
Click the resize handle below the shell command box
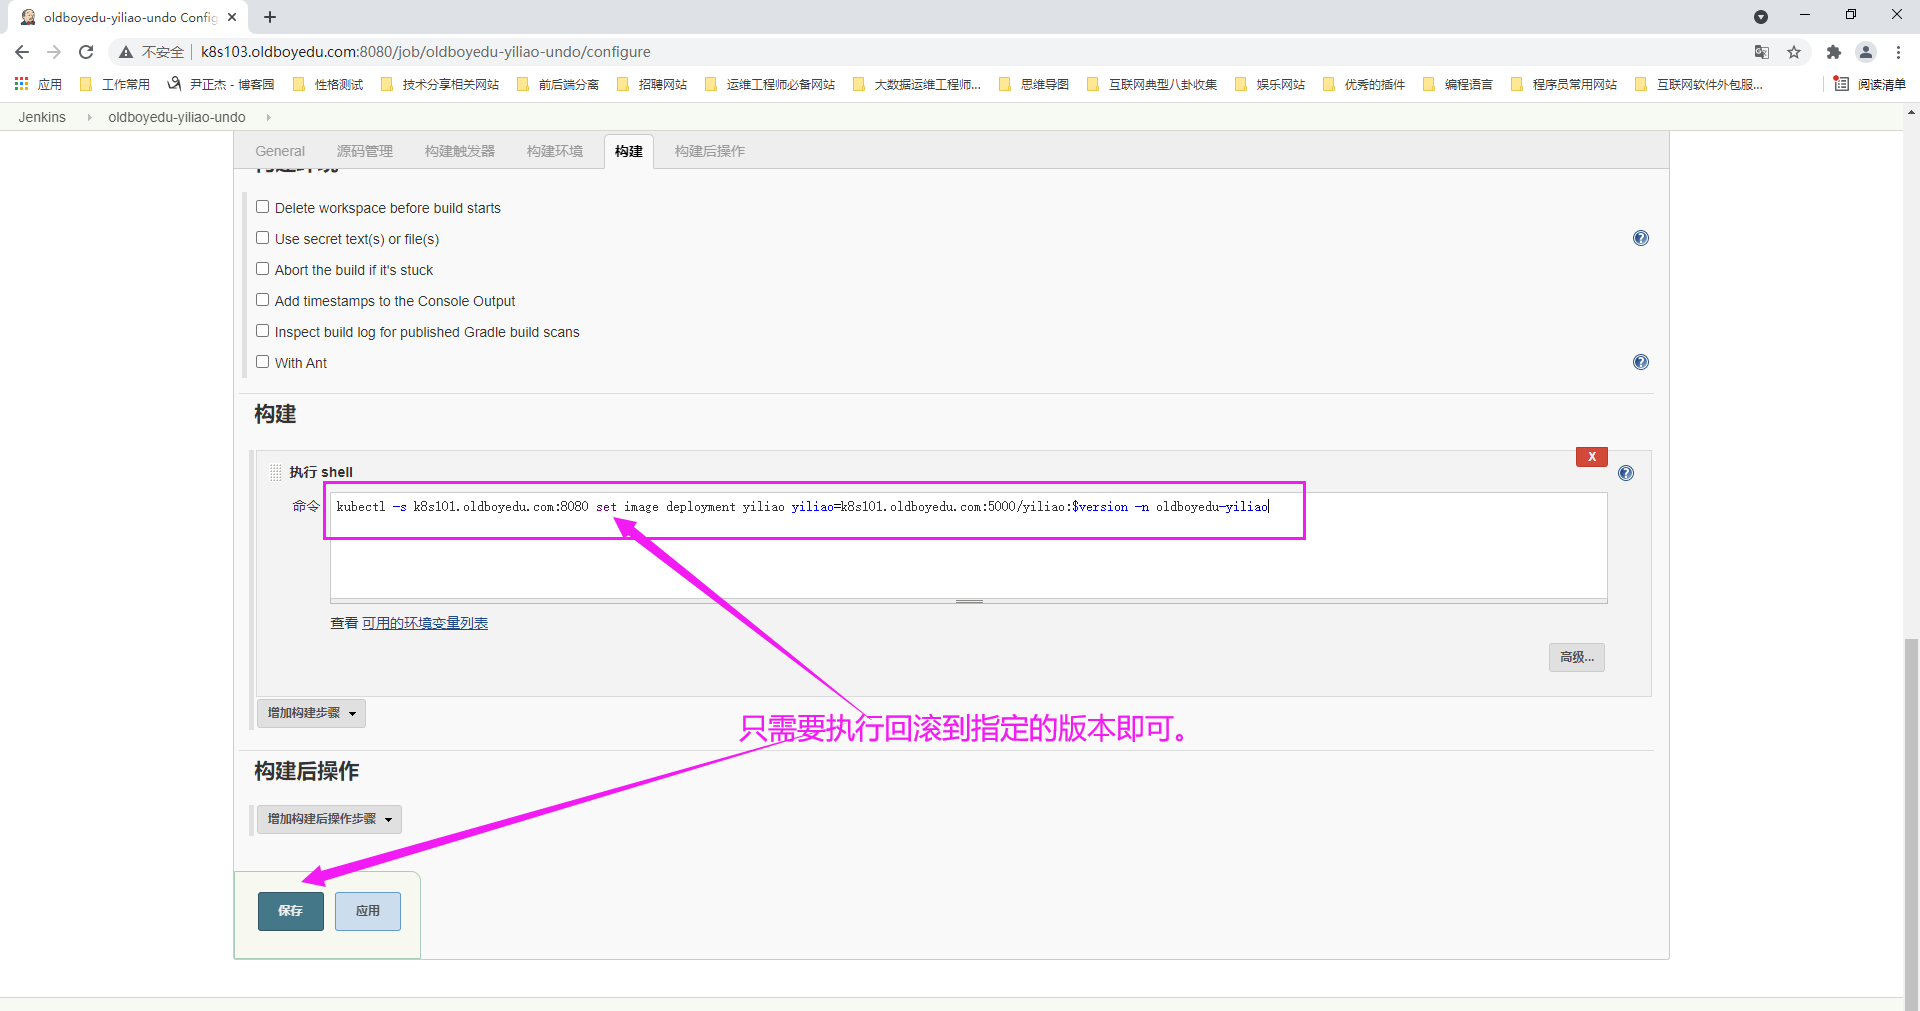968,601
